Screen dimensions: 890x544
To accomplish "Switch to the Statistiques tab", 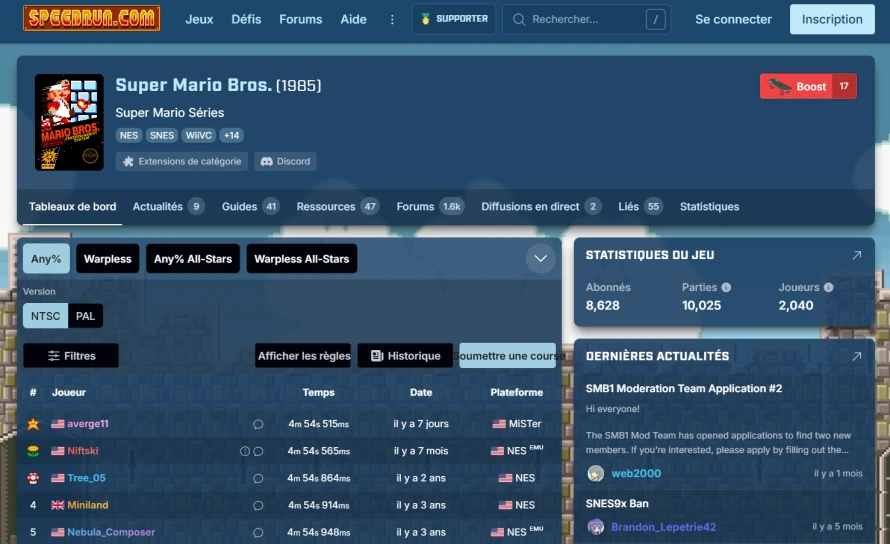I will click(x=710, y=207).
